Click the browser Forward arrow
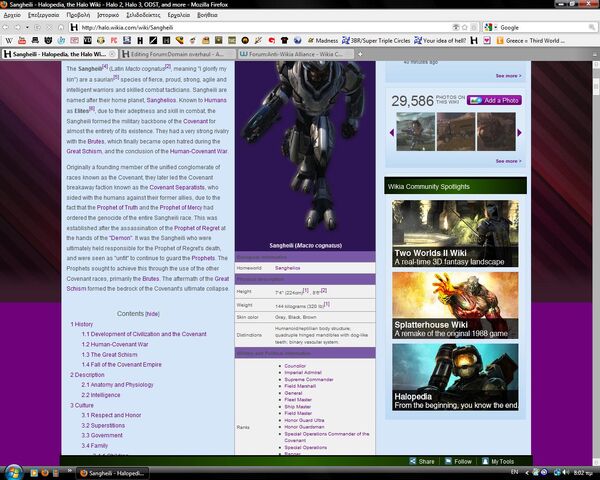The height and width of the screenshot is (480, 600). click(x=18, y=28)
